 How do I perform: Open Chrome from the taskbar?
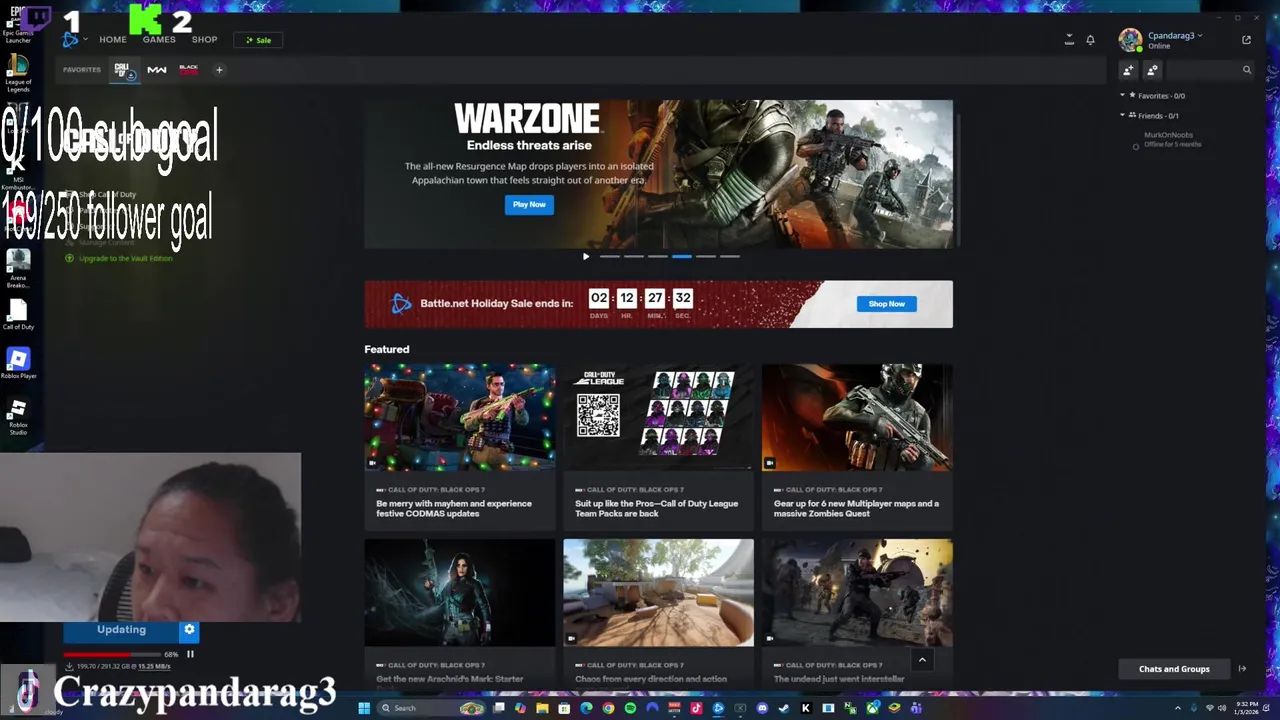click(608, 708)
